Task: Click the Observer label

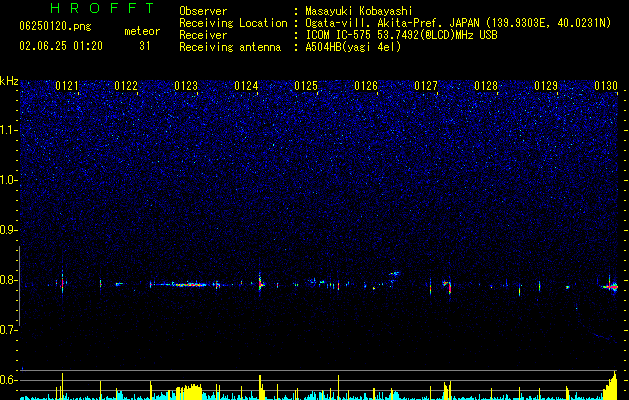Action: 203,11
